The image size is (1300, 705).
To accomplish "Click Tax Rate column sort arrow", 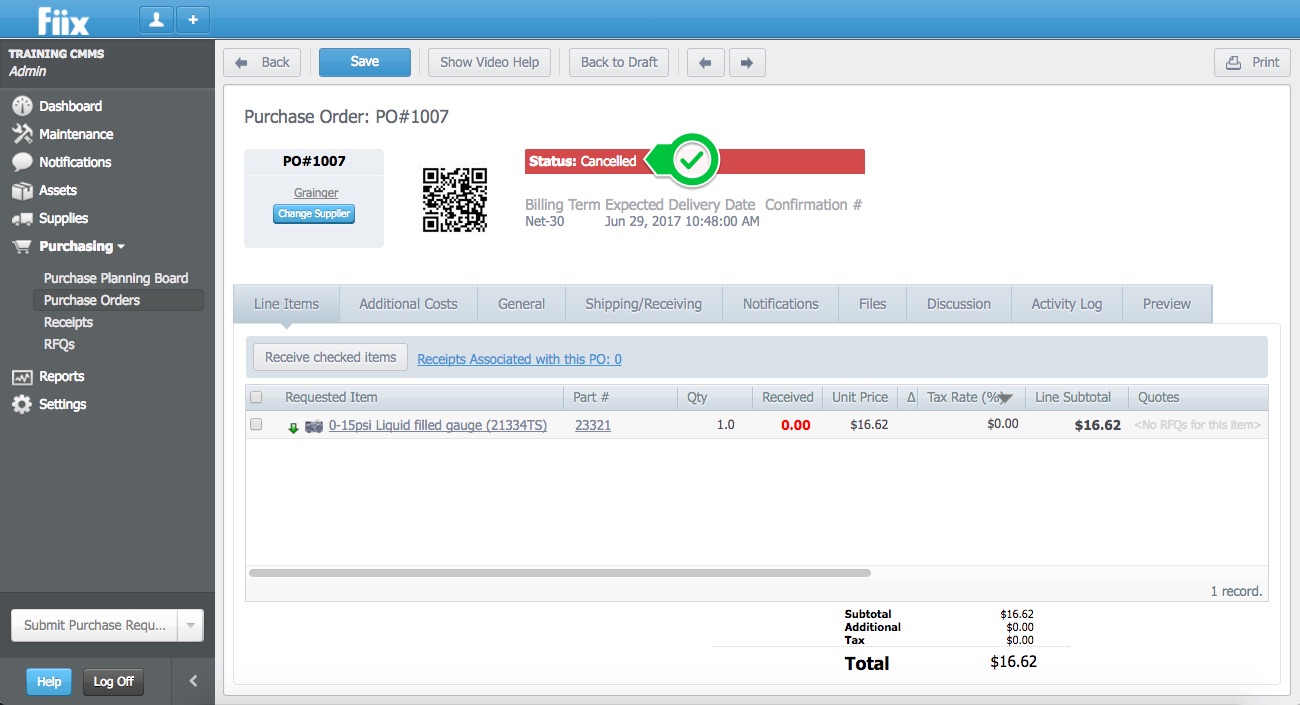I will point(1007,398).
